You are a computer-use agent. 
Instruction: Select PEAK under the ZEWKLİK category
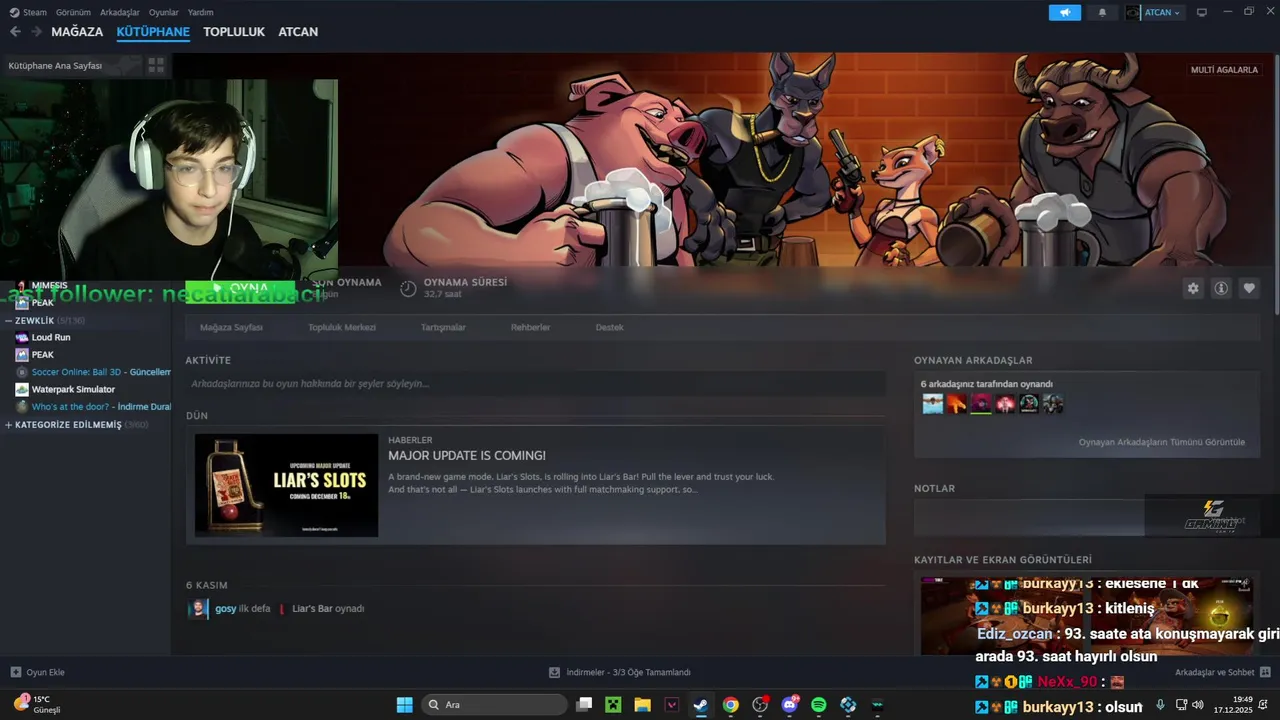click(x=43, y=355)
